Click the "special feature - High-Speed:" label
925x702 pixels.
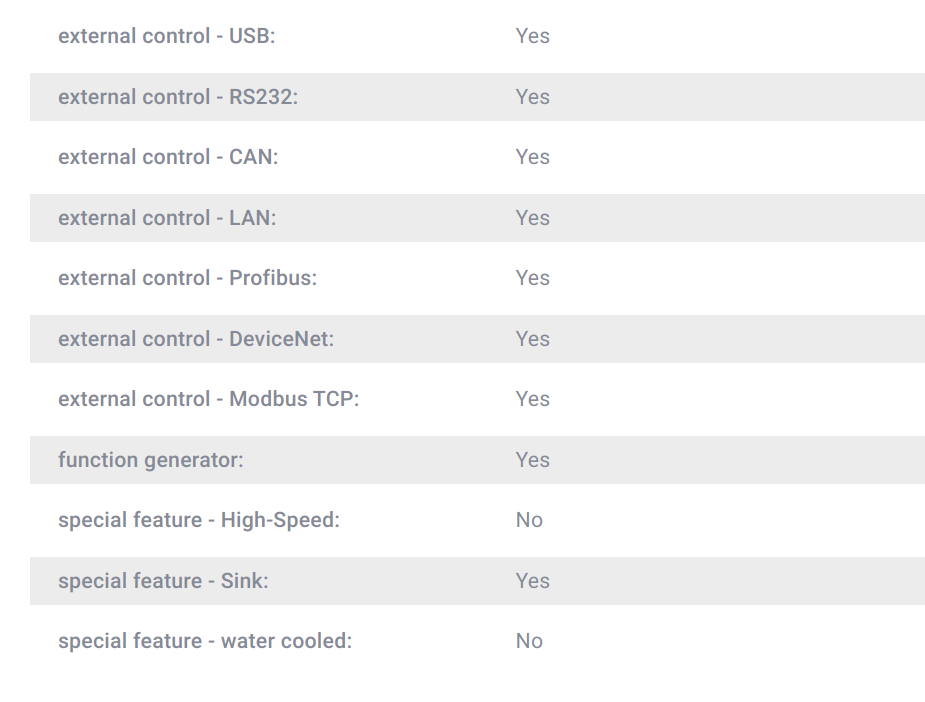pyautogui.click(x=199, y=520)
